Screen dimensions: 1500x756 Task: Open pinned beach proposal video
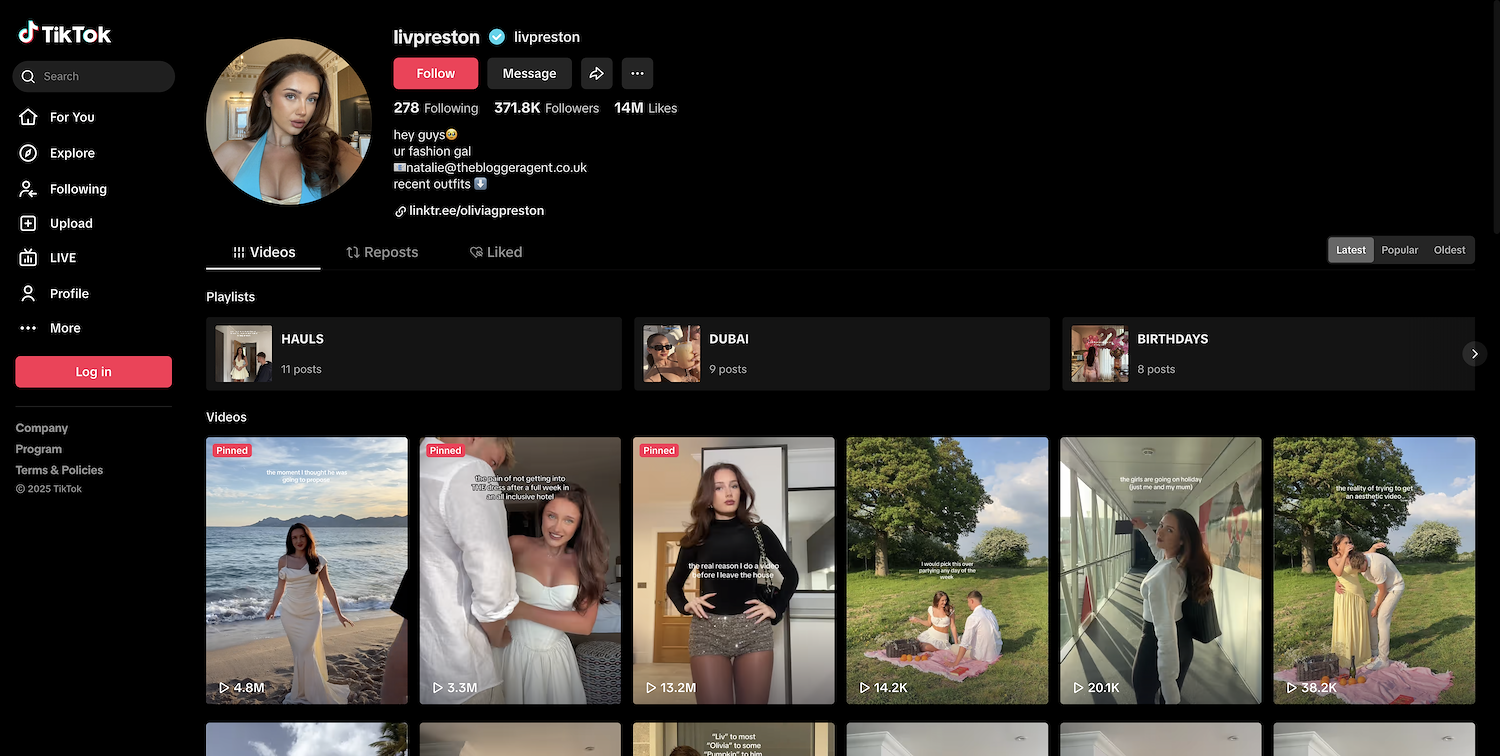(x=307, y=571)
